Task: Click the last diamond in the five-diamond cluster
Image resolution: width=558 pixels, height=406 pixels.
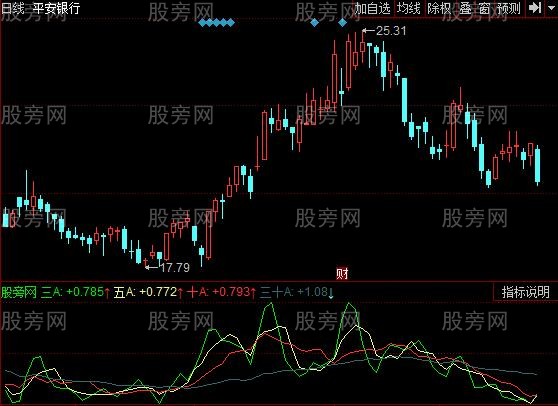Action: click(x=231, y=23)
